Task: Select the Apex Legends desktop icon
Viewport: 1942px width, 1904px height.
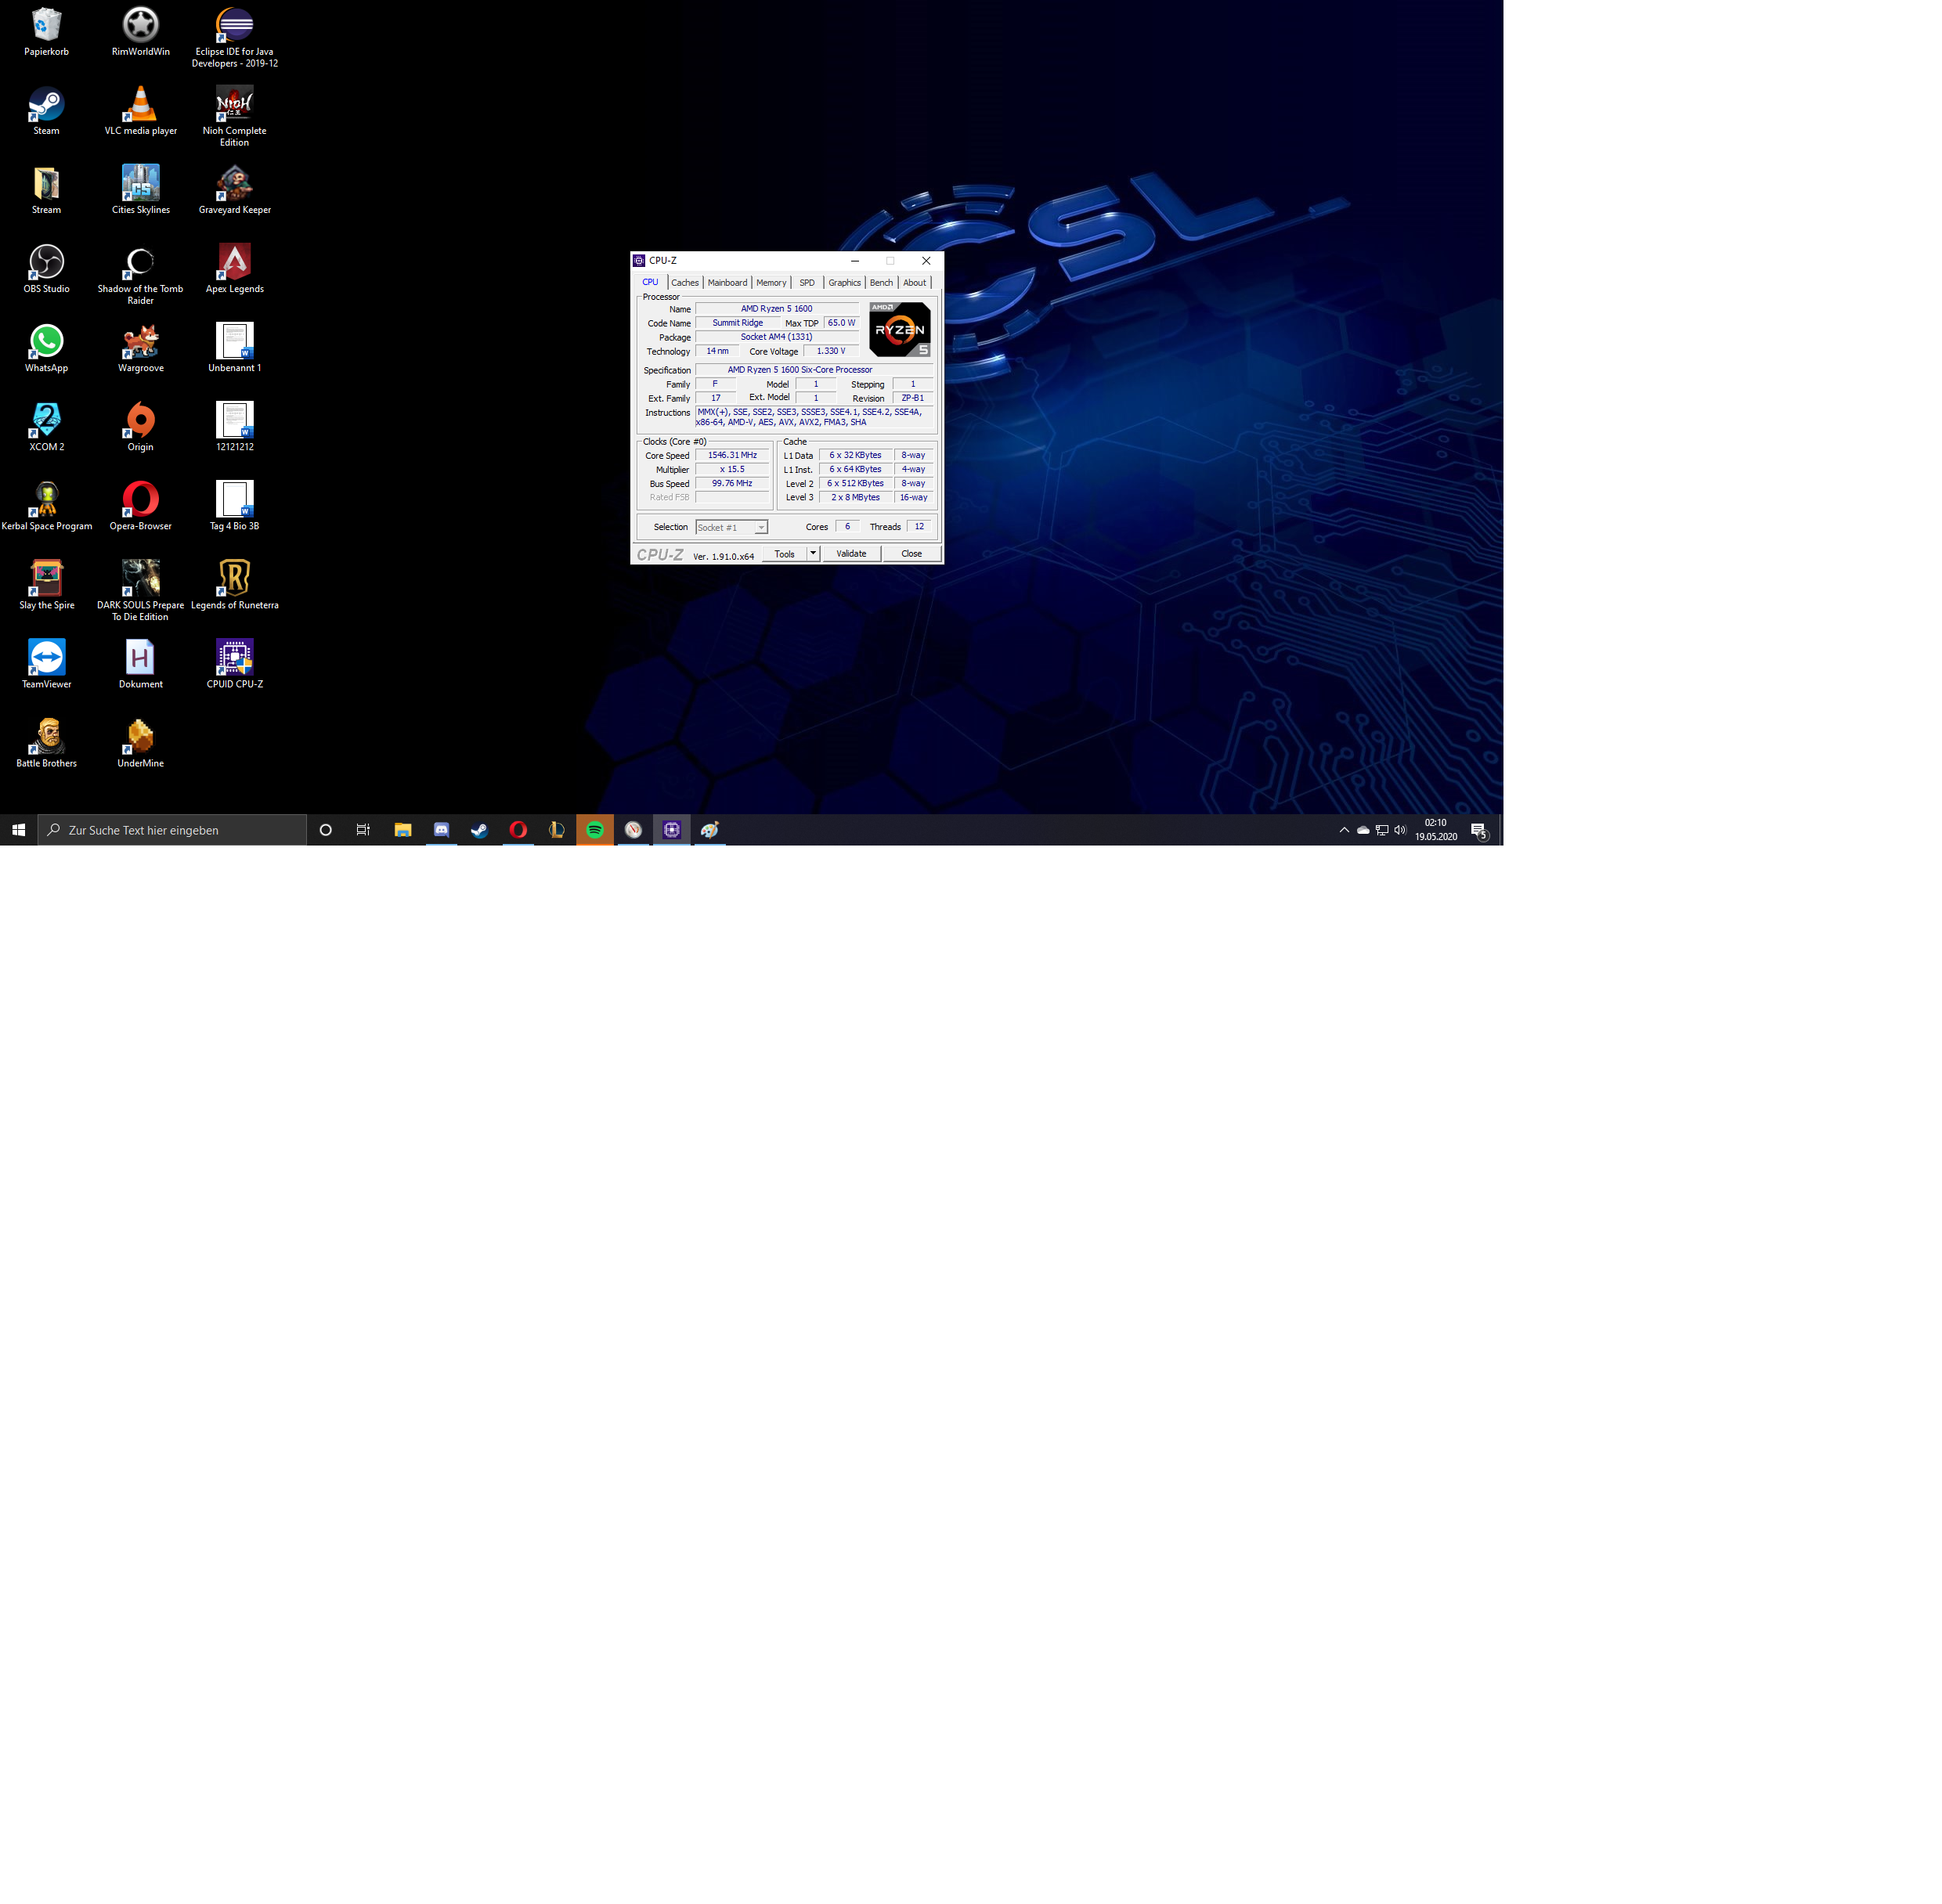Action: coord(234,263)
